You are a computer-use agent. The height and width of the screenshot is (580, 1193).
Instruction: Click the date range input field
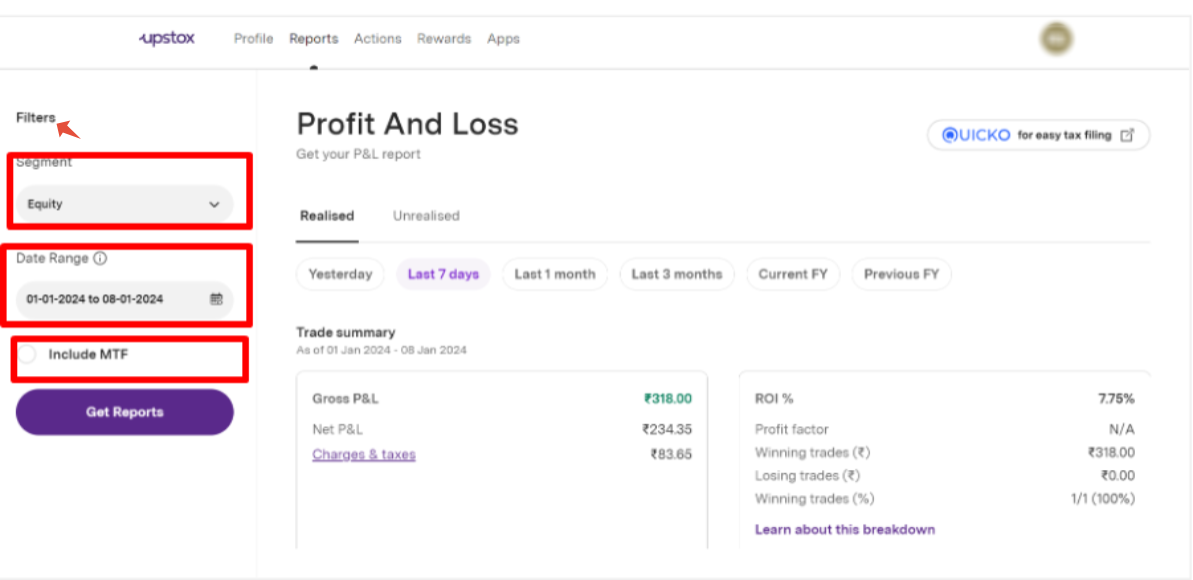[x=125, y=299]
